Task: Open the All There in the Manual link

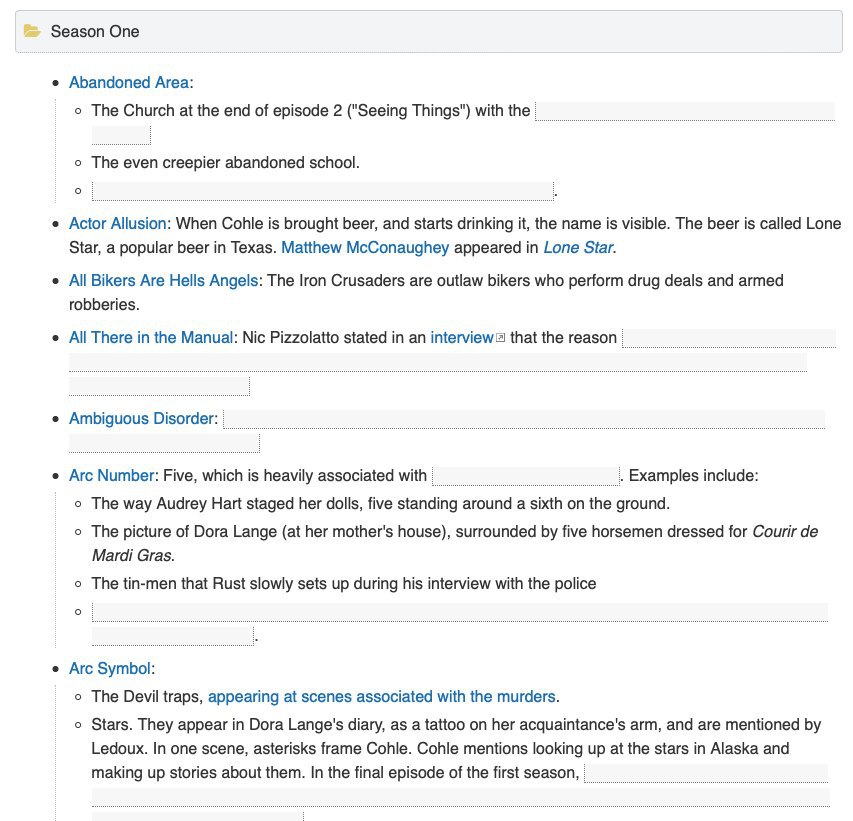Action: point(150,338)
